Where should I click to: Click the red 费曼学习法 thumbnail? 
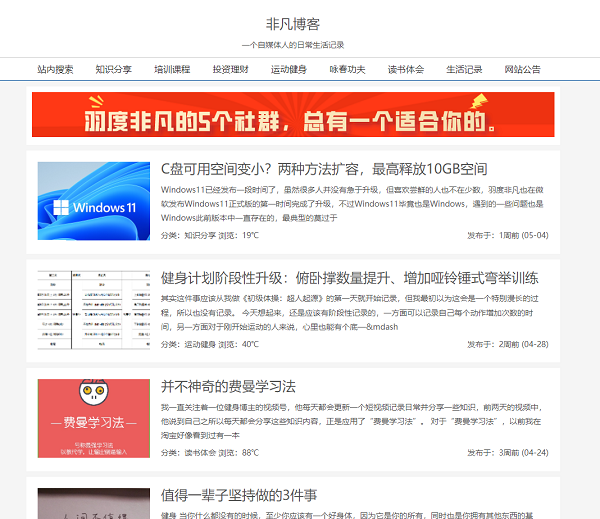(x=94, y=418)
